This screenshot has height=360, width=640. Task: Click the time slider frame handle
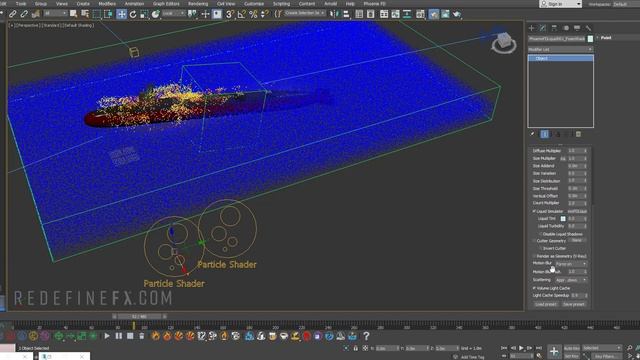(139, 316)
